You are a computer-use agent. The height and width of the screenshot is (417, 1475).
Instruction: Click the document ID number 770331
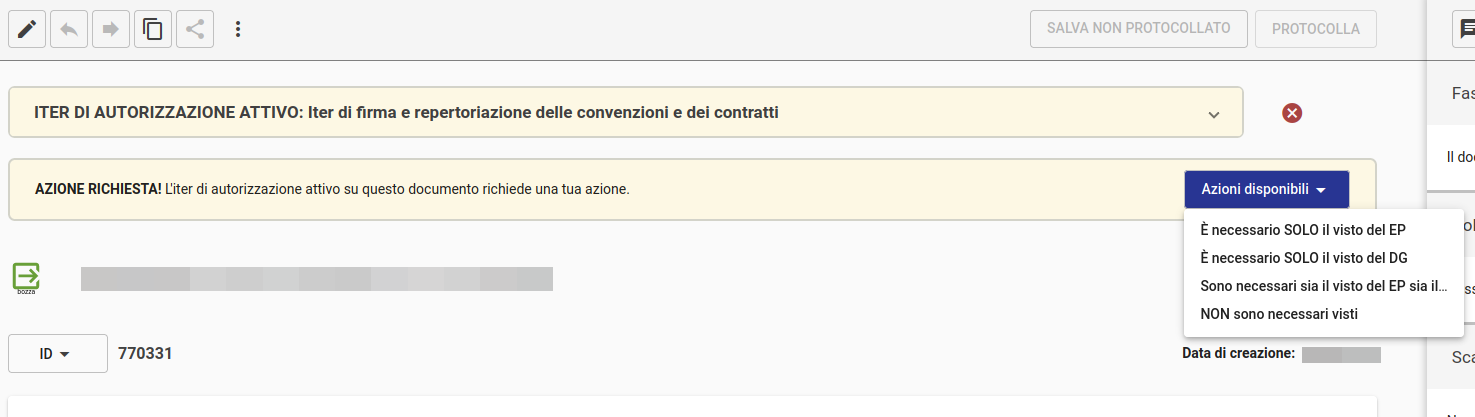point(145,353)
